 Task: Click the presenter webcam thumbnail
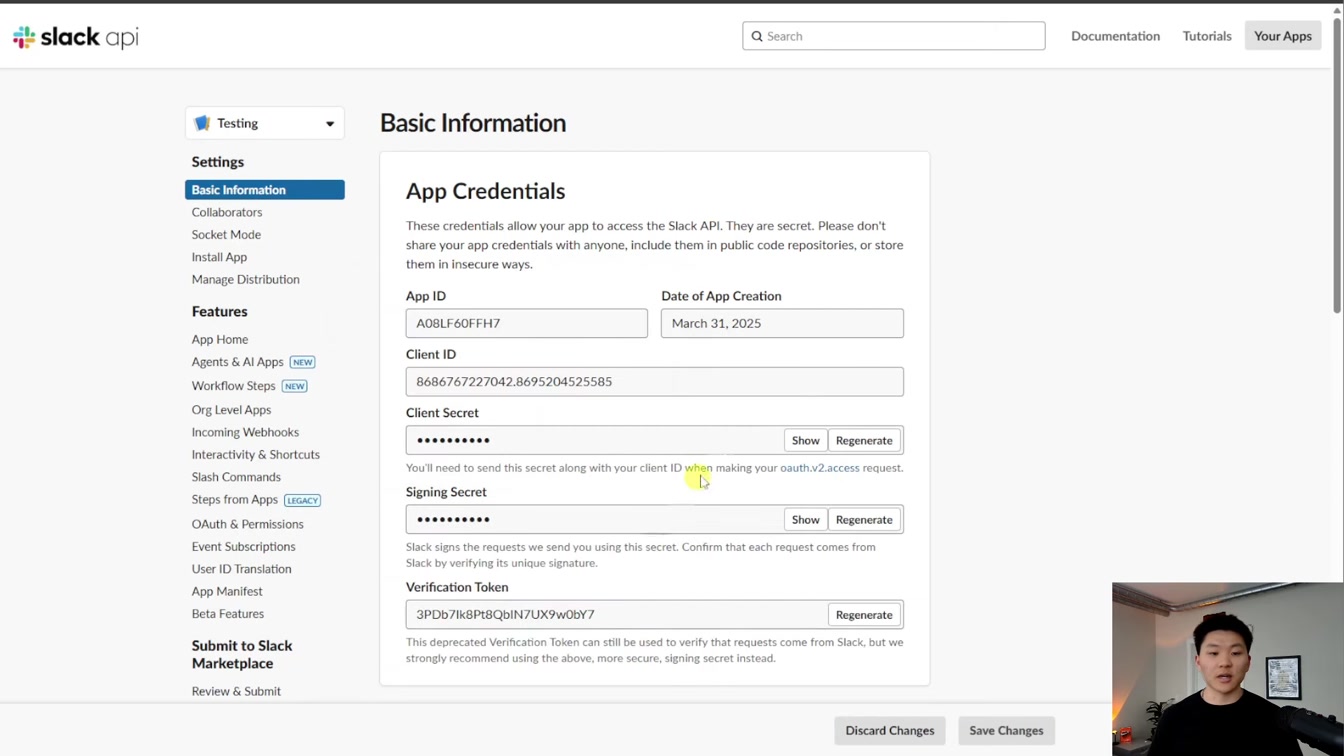coord(1228,669)
